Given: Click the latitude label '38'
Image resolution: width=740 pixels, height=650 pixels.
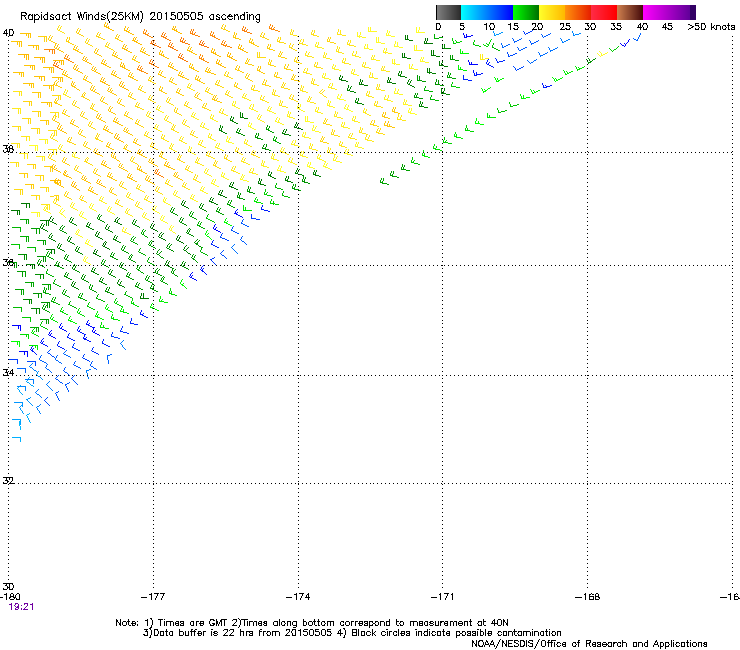Looking at the screenshot, I should (8, 149).
